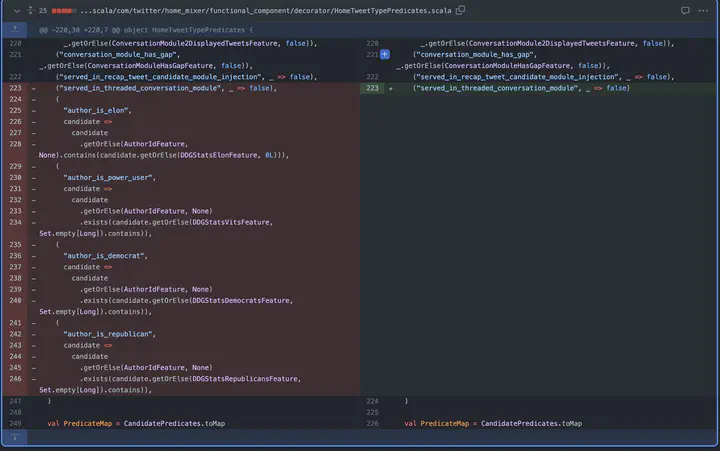Open the HomeTweetTypePredicates.scala file path link
This screenshot has height=451, width=720.
point(266,10)
